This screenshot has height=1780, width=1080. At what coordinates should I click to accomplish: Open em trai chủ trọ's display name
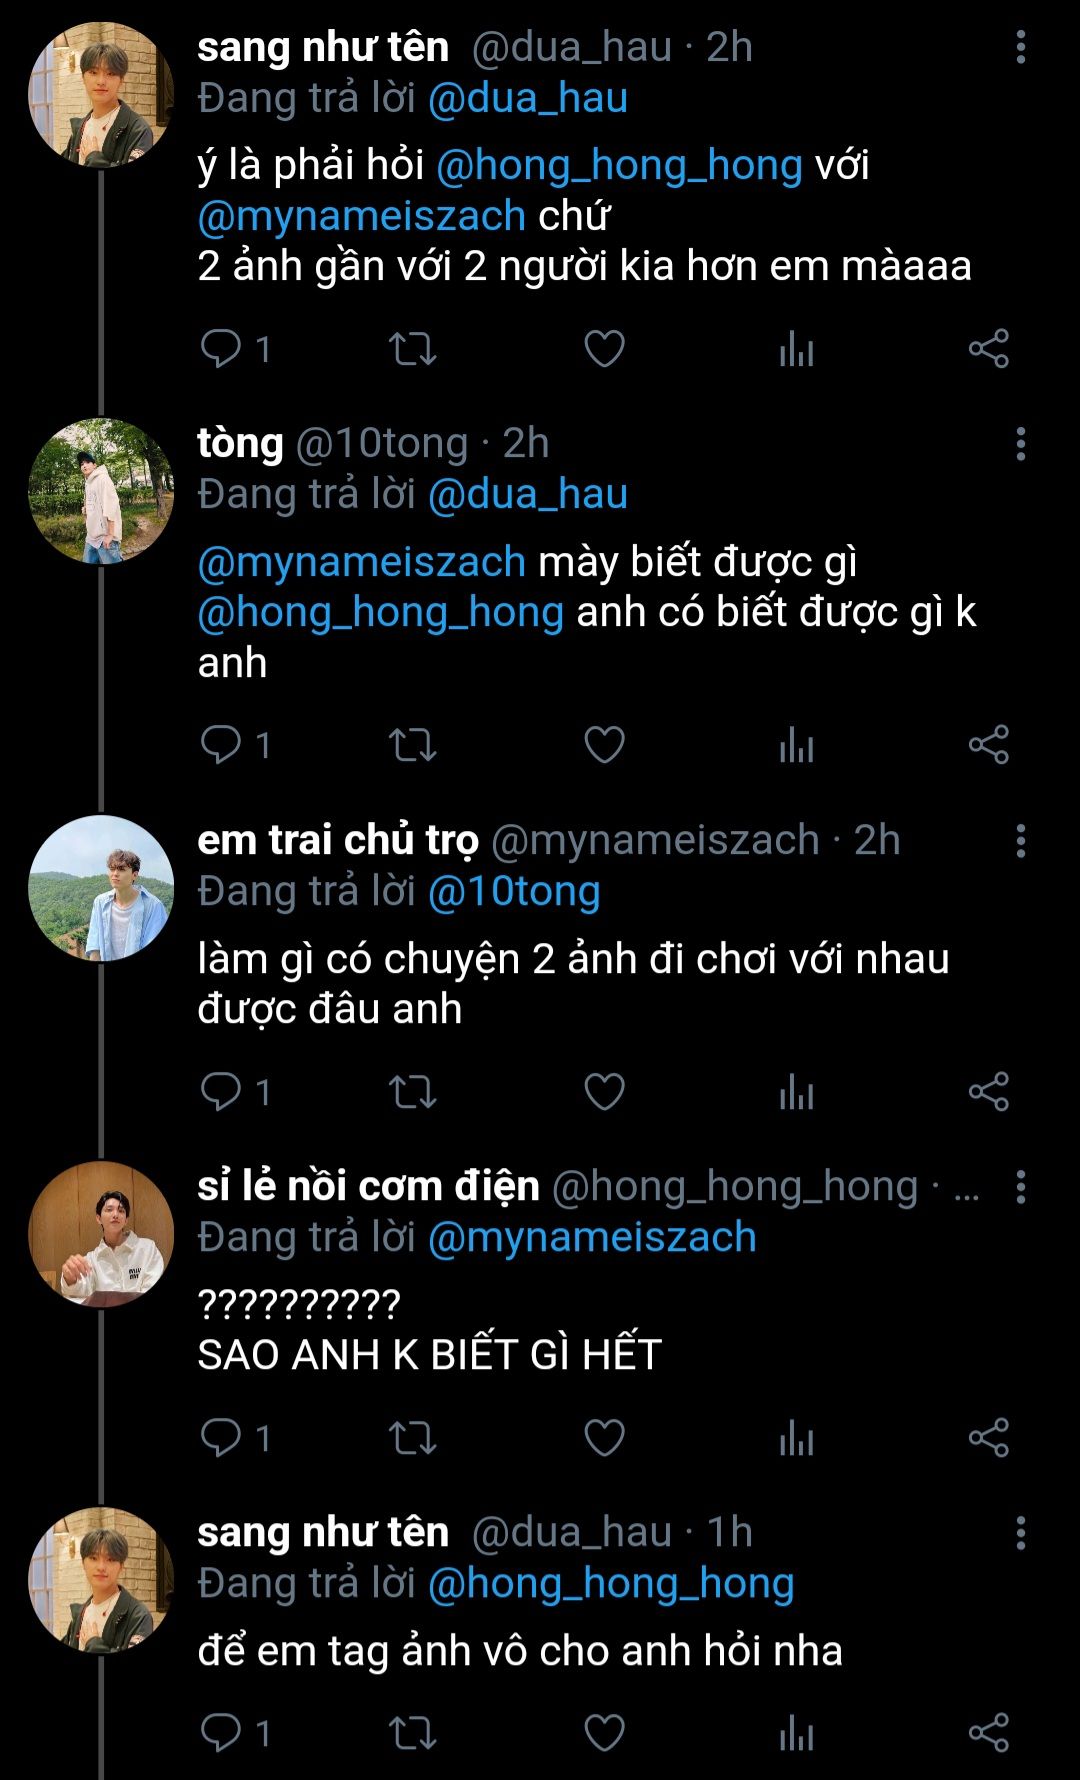point(338,841)
